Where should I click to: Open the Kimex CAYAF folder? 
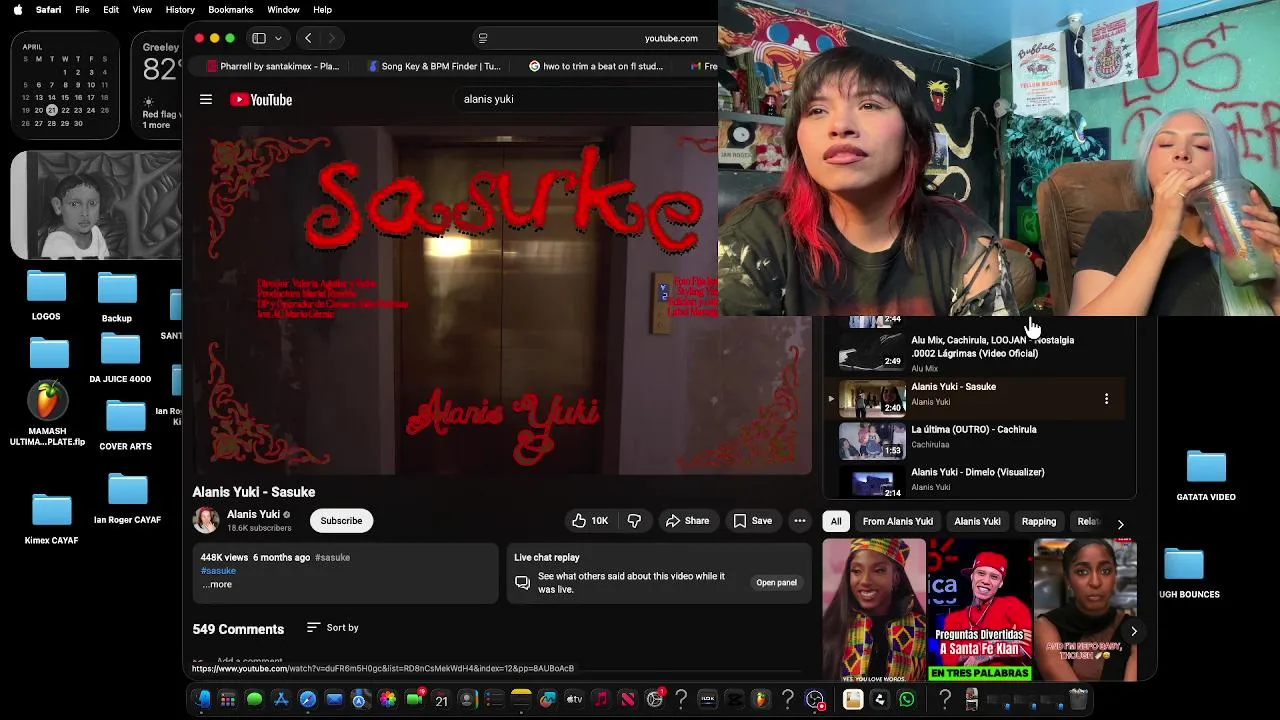coord(51,519)
